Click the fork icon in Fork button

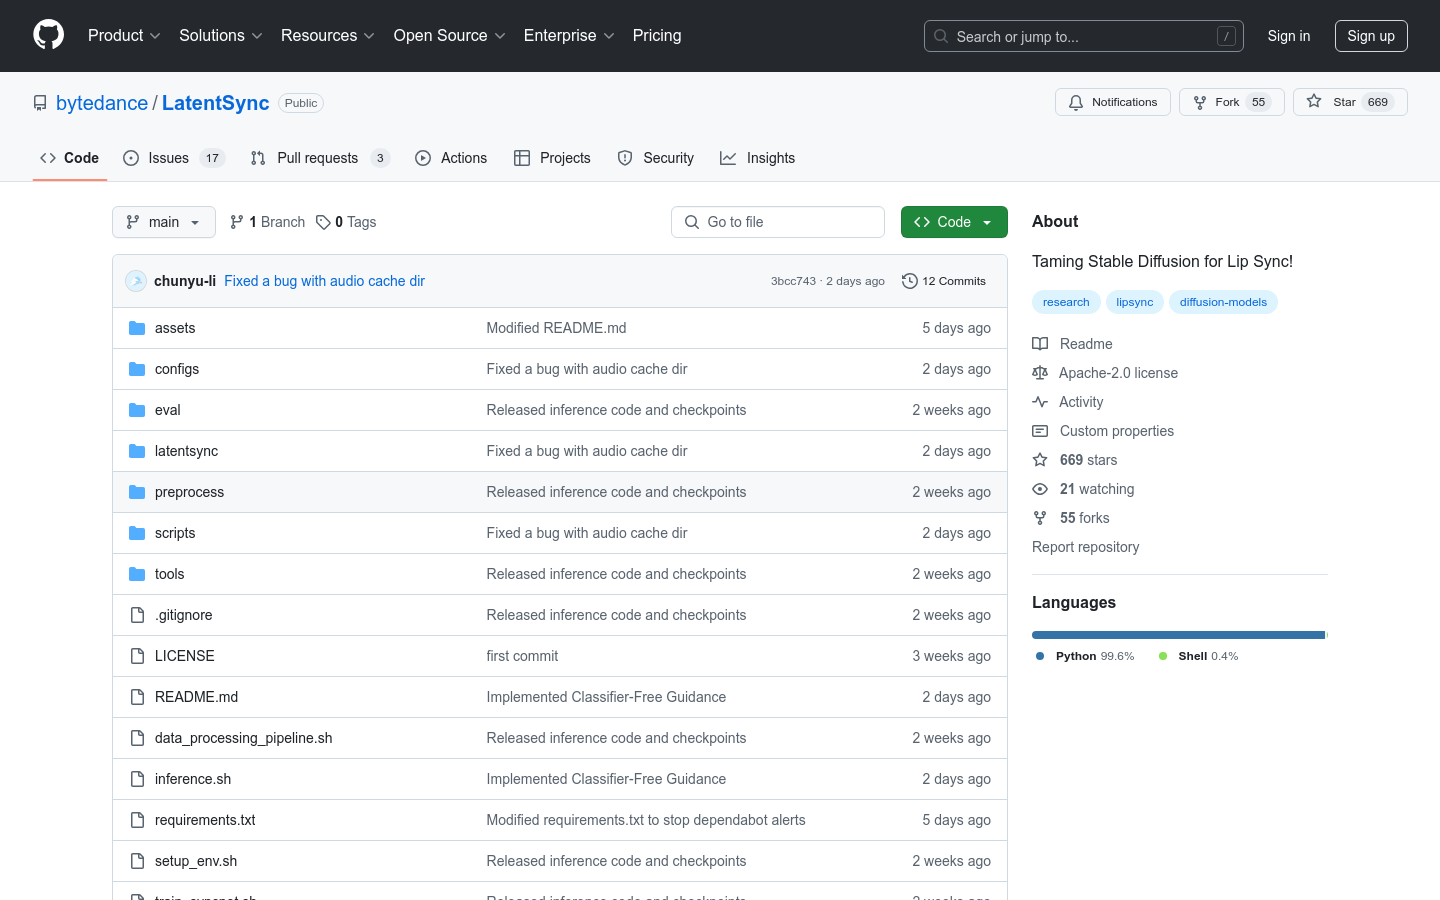click(x=1200, y=102)
